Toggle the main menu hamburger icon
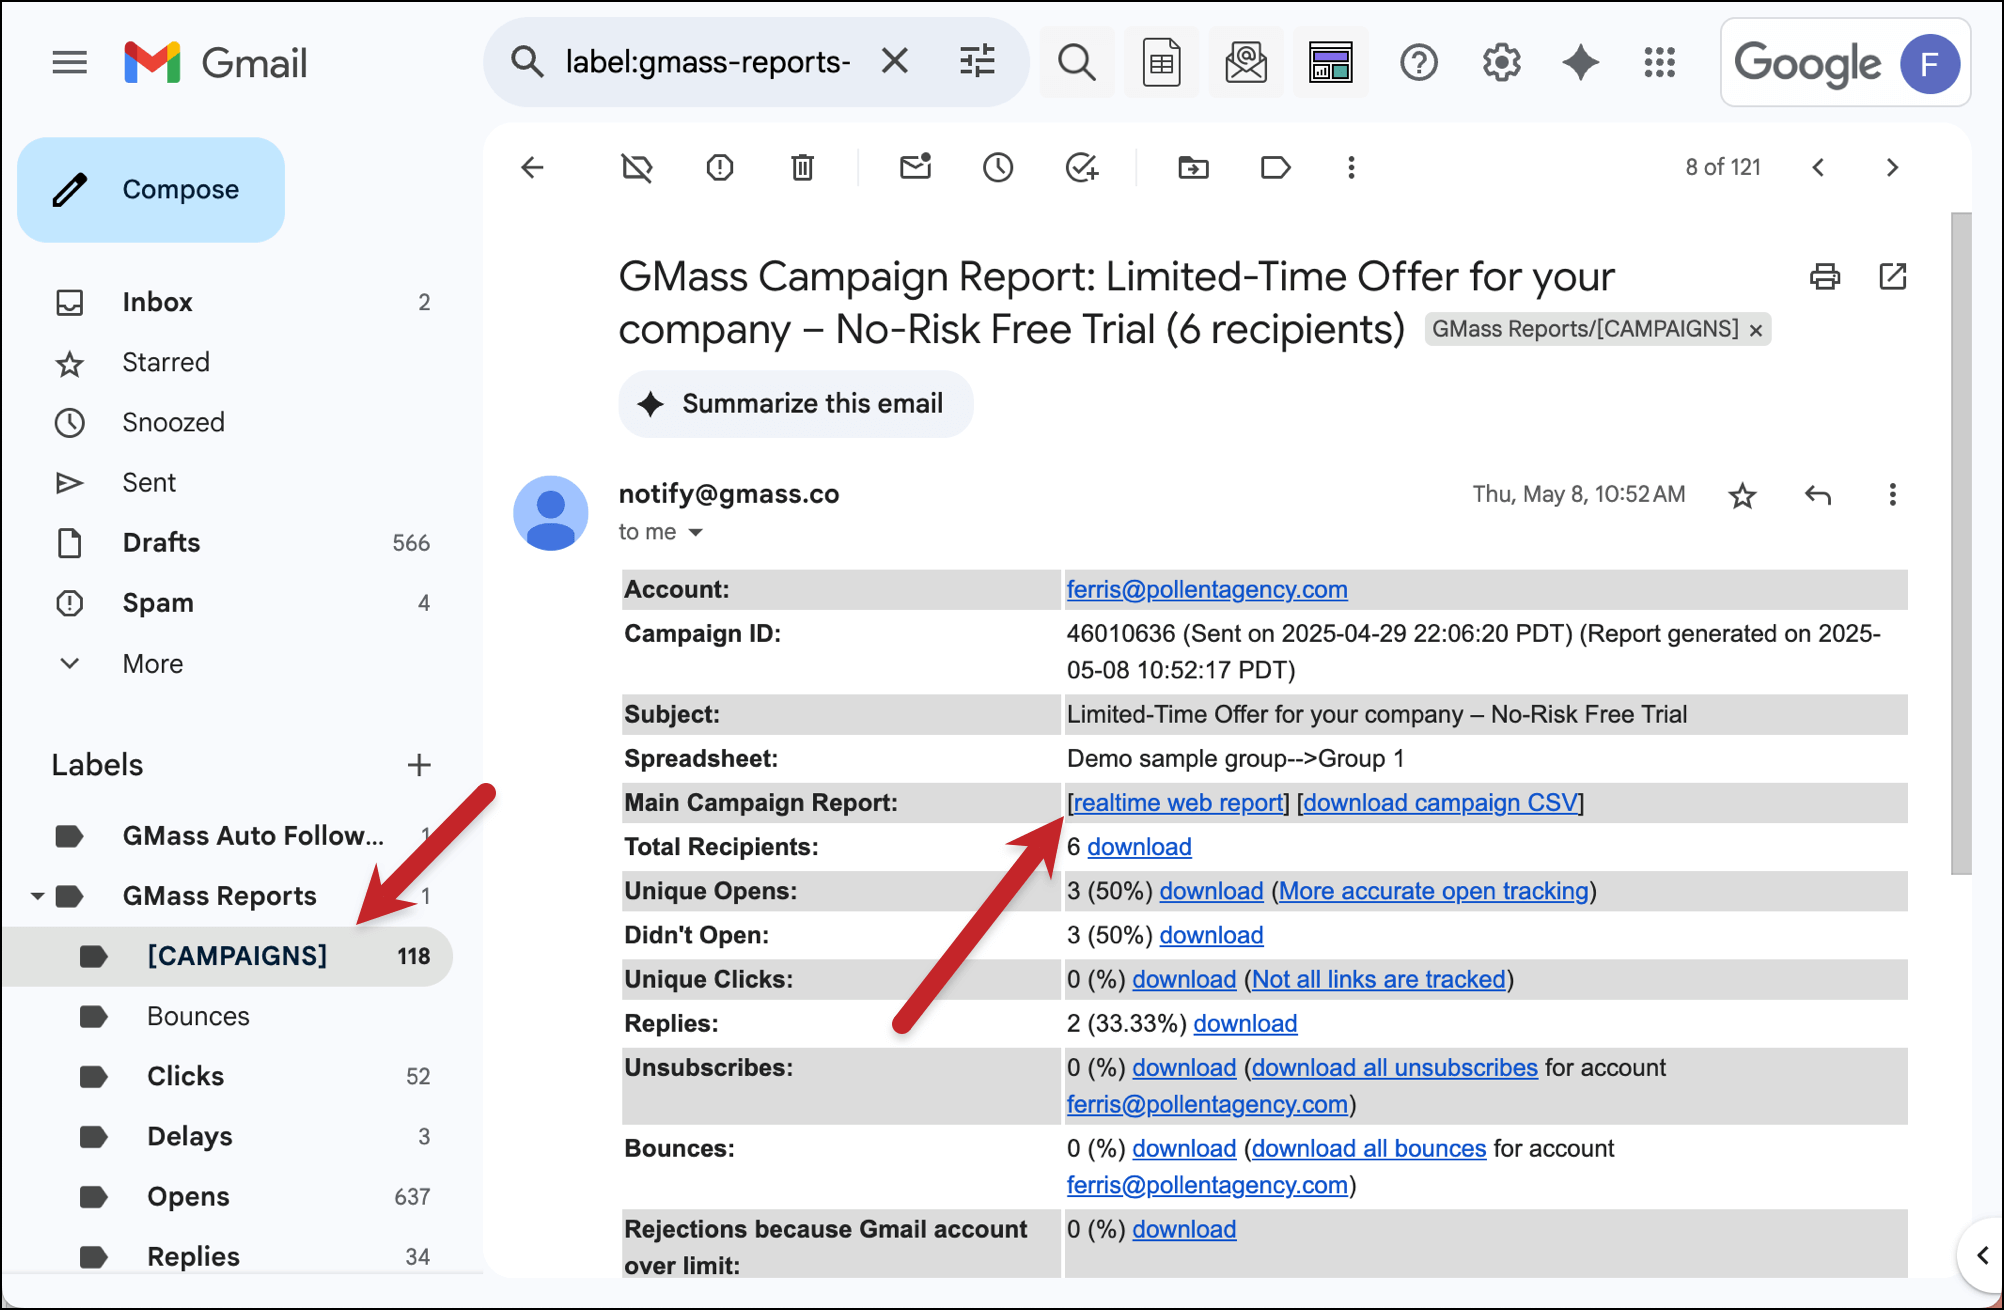The height and width of the screenshot is (1310, 2004). (69, 63)
